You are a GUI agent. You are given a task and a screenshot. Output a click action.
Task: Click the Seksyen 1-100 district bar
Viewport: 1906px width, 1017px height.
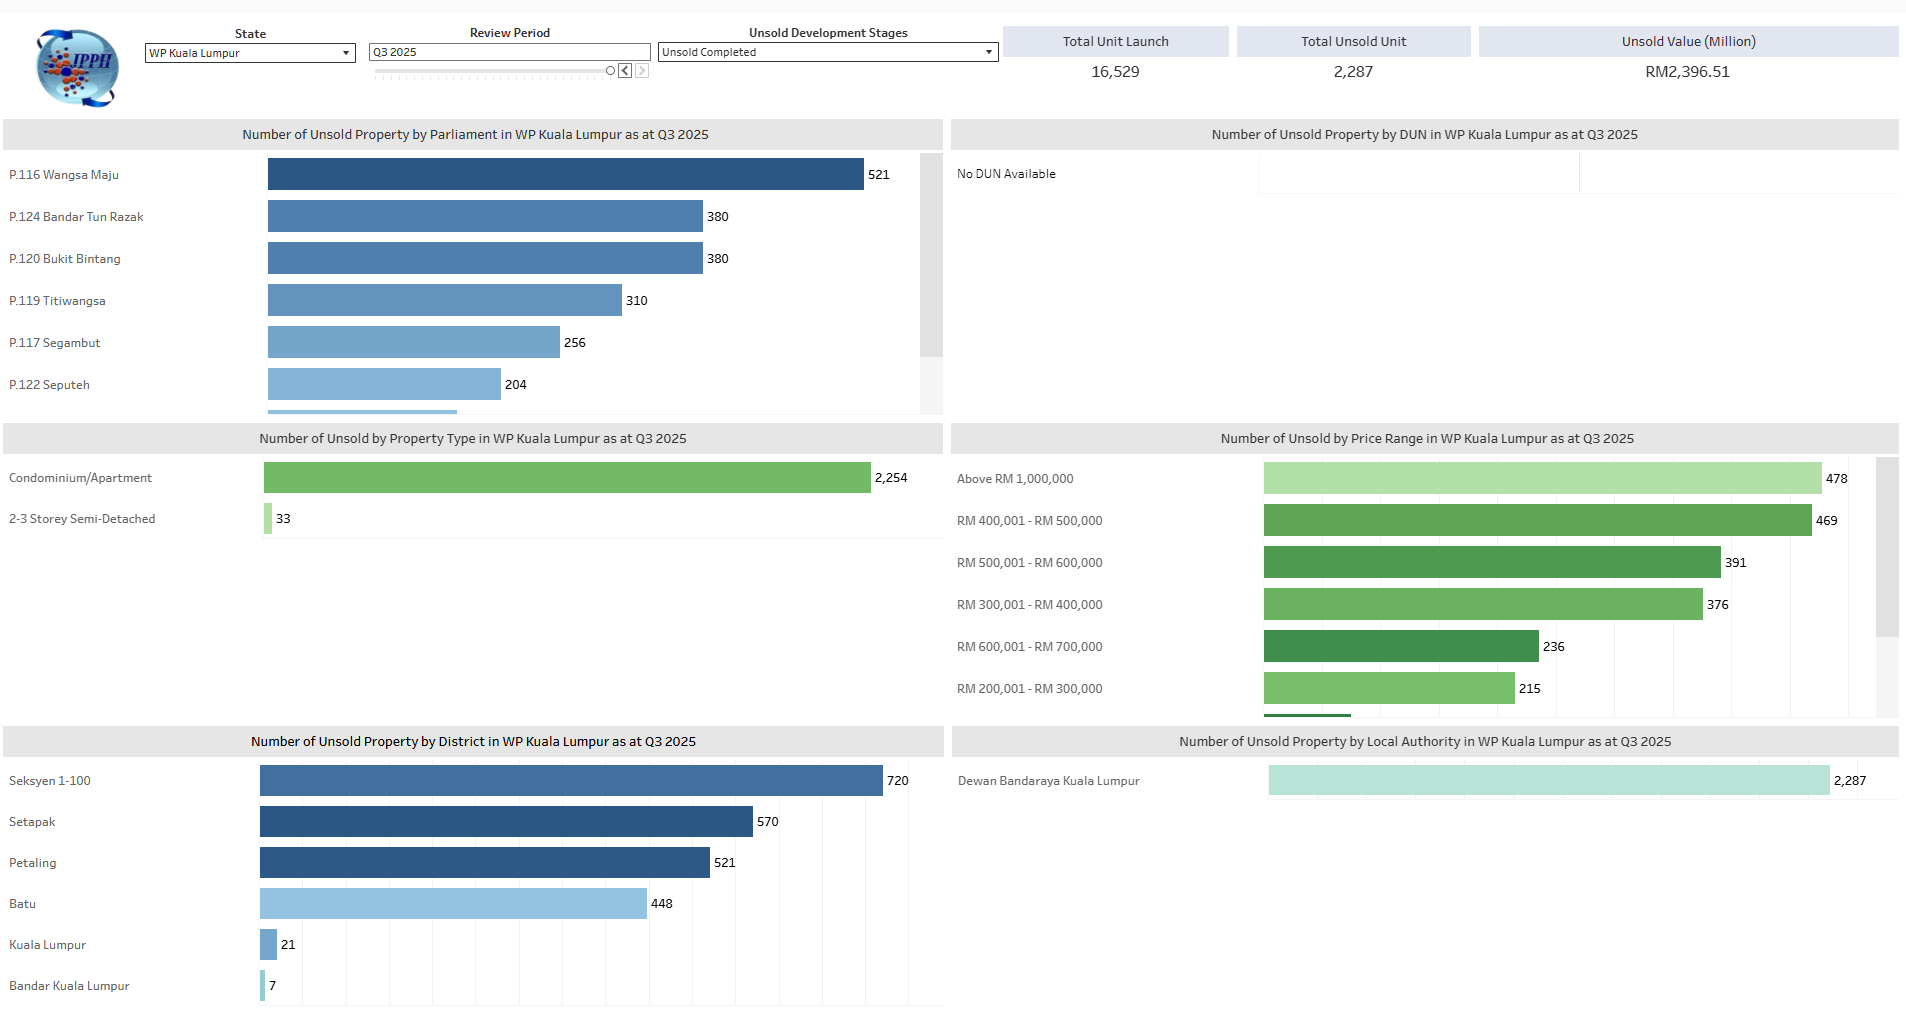tap(570, 781)
